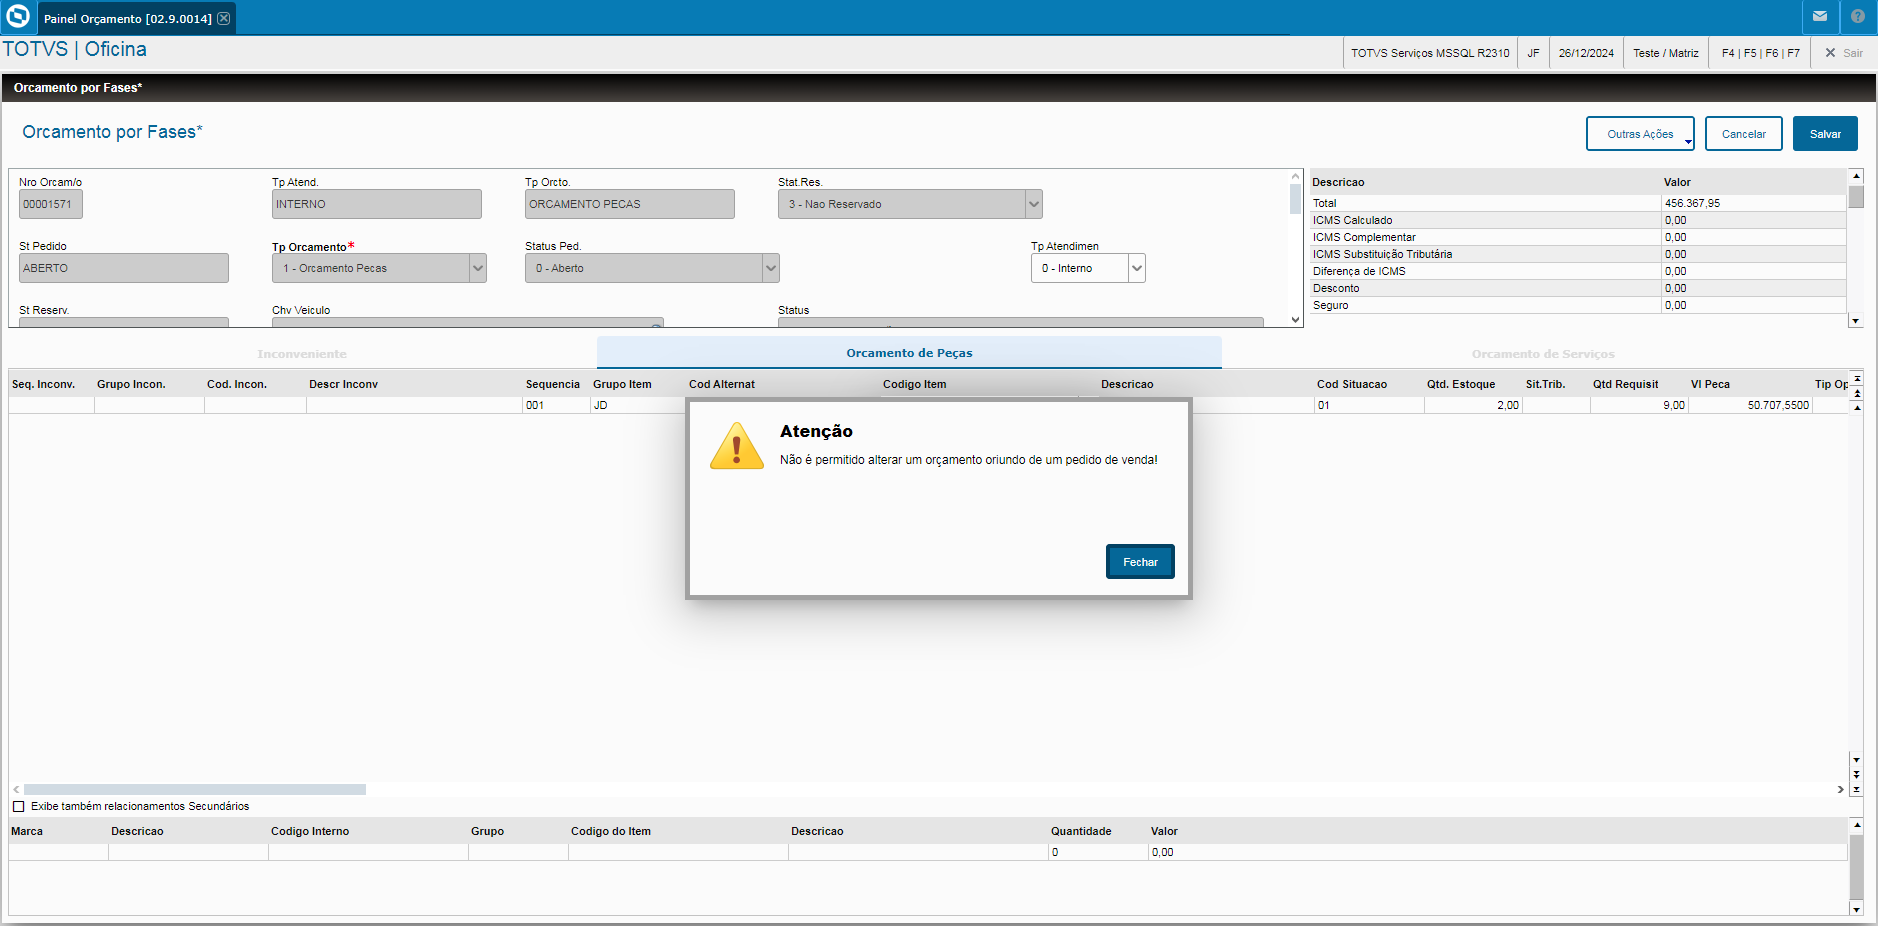Open the mail envelope icon
Image resolution: width=1878 pixels, height=926 pixels.
pos(1820,16)
